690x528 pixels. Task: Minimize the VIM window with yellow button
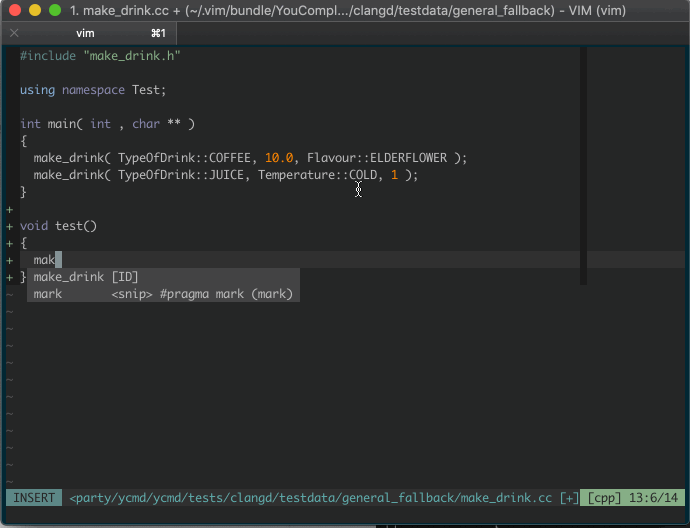pos(35,10)
